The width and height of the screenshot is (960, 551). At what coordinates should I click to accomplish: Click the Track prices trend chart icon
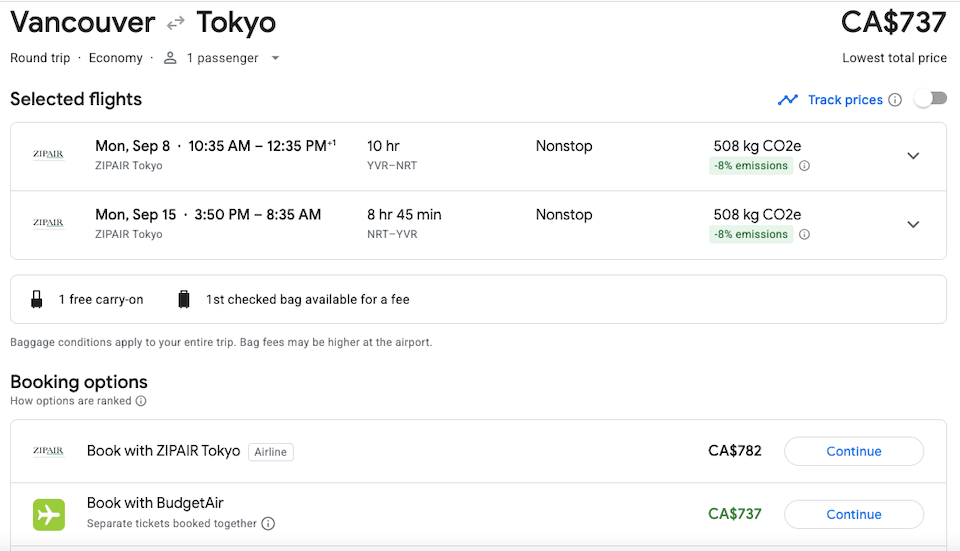click(x=788, y=100)
